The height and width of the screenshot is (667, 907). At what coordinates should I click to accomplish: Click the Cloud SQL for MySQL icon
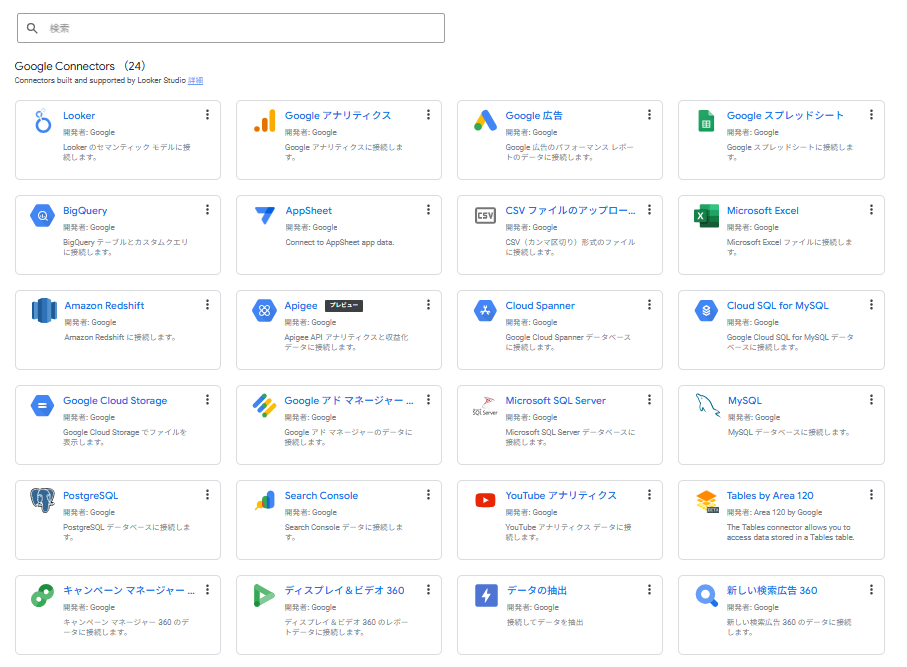click(706, 311)
